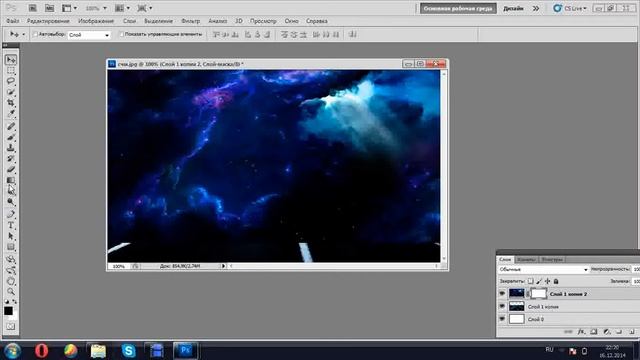Select the Lasso tool
This screenshot has width=640, height=360.
11,81
